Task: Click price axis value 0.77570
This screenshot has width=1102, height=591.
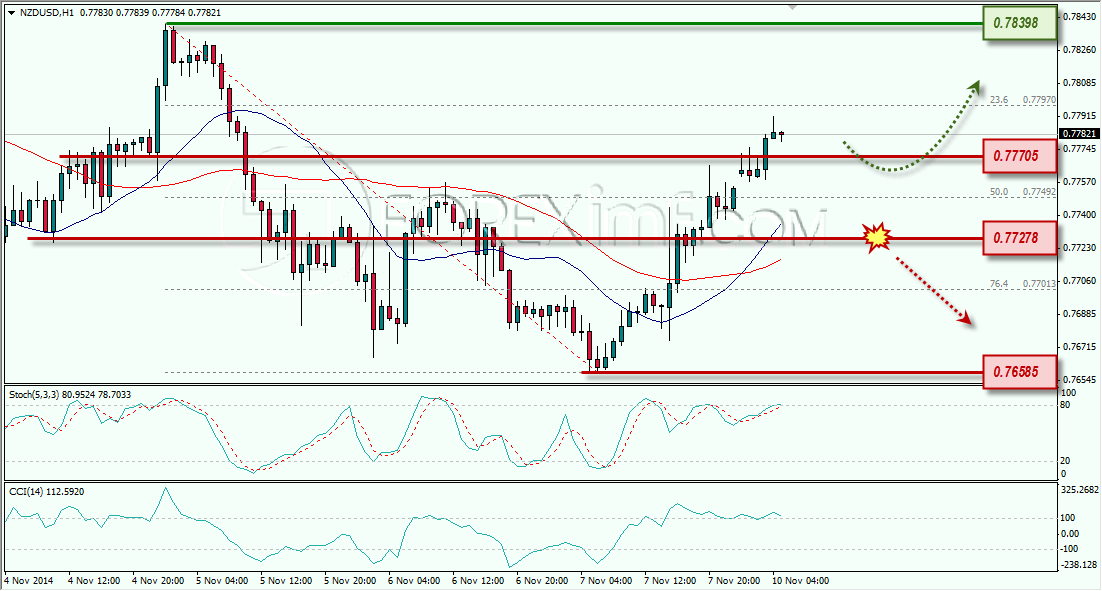Action: (1080, 181)
